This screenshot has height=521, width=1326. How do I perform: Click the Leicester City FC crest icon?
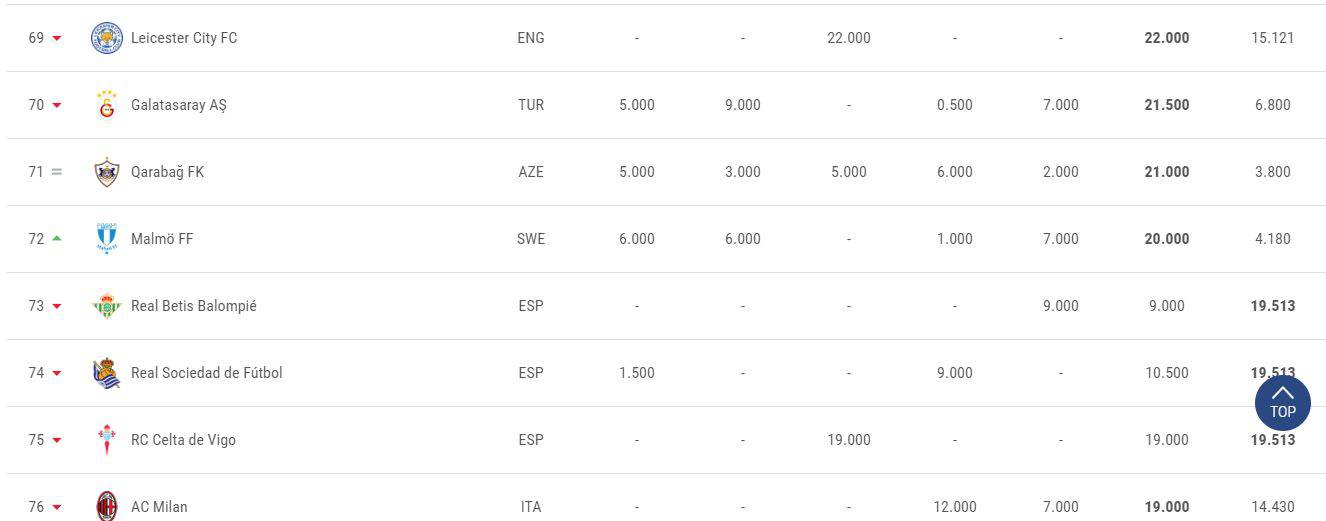(x=107, y=38)
